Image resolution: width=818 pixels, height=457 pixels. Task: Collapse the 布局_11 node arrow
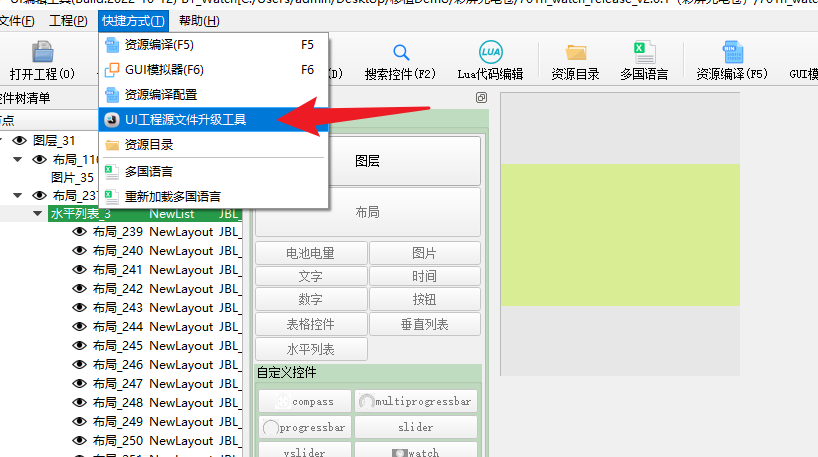pyautogui.click(x=18, y=159)
